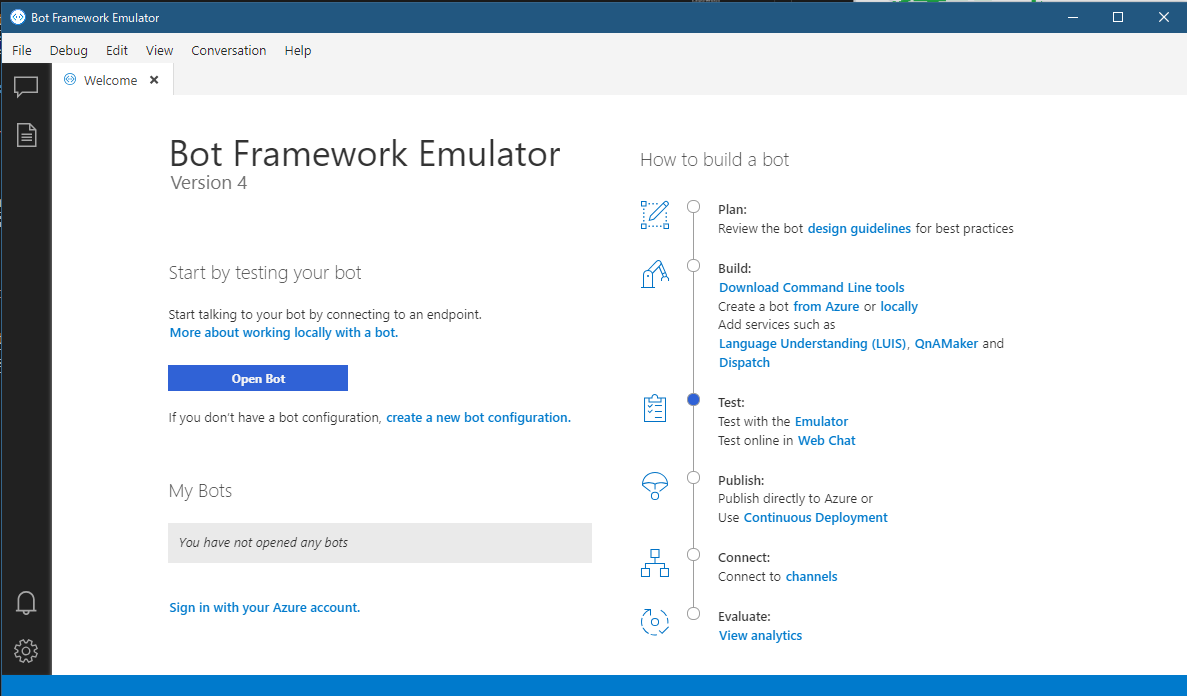Open the Help menu

[298, 51]
